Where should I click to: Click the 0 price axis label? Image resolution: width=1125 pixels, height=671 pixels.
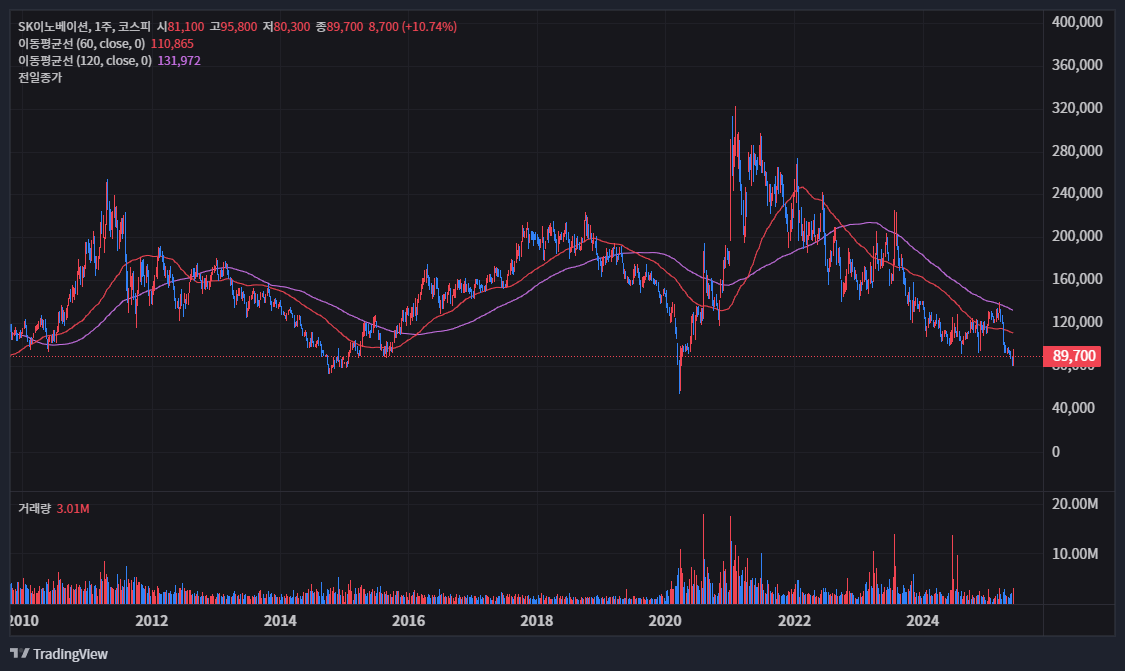1055,451
